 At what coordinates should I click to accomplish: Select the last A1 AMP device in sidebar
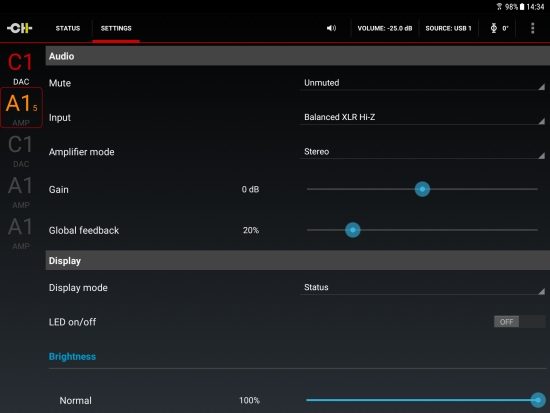pyautogui.click(x=21, y=233)
